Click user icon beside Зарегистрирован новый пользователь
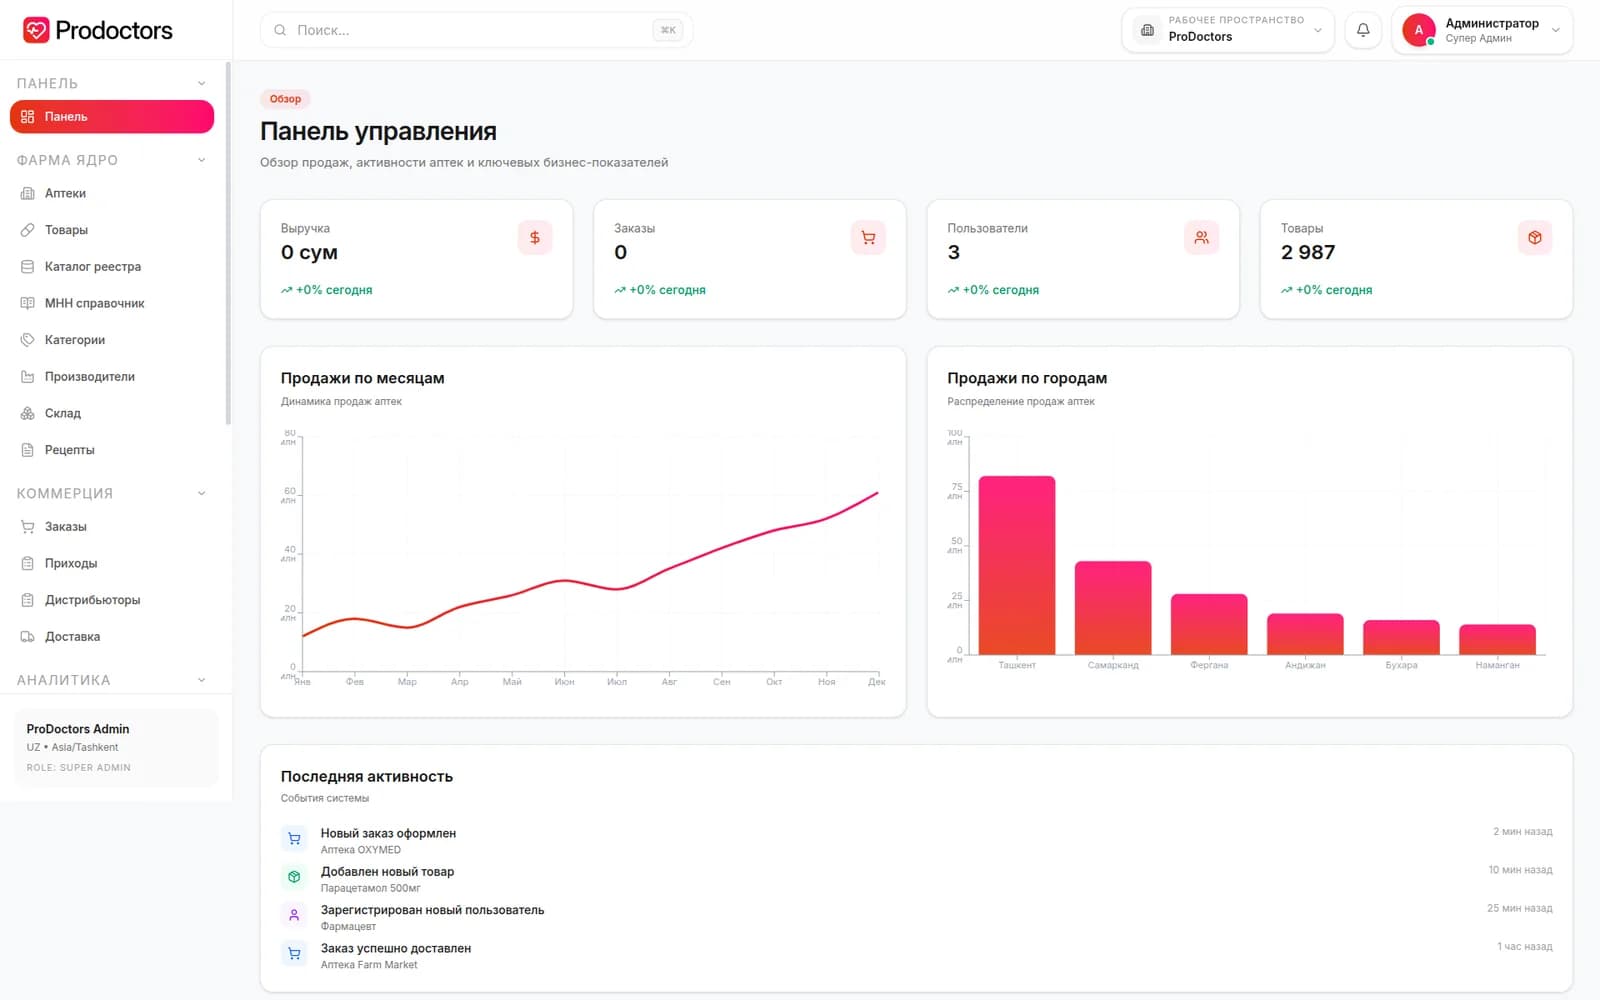 [294, 915]
